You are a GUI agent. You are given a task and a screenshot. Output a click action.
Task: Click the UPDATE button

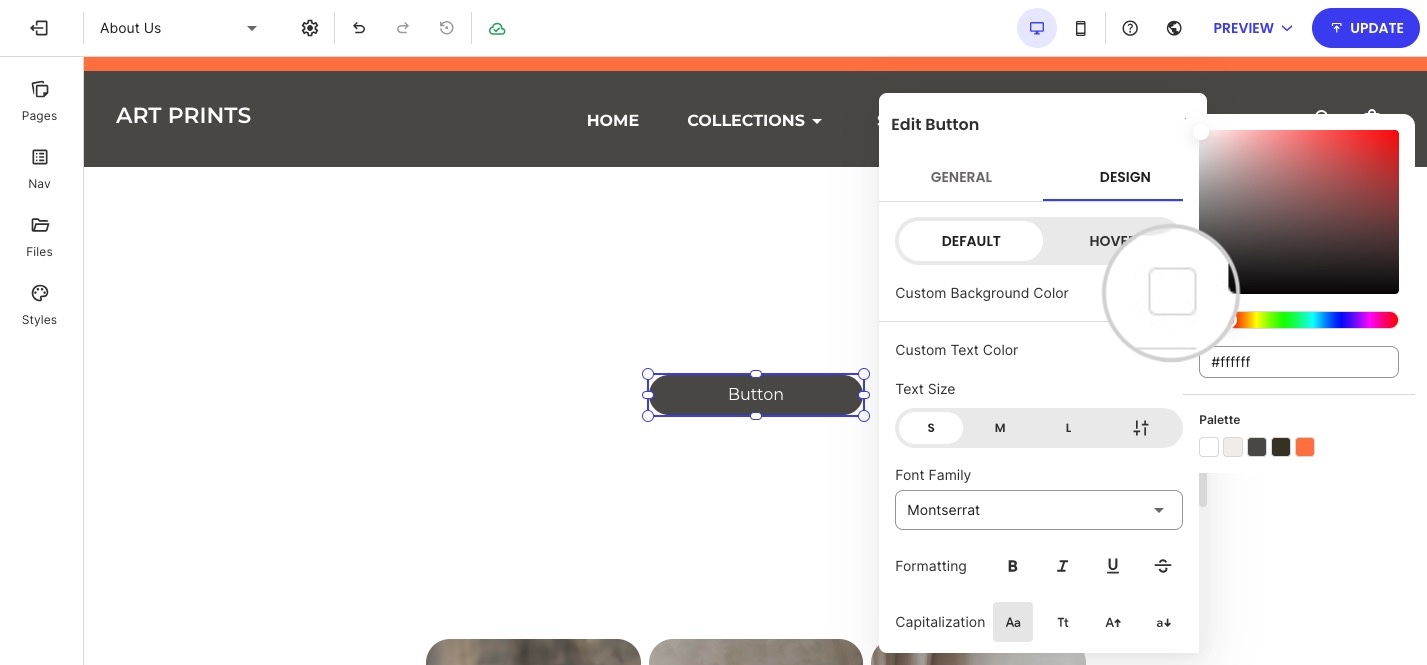(1366, 28)
